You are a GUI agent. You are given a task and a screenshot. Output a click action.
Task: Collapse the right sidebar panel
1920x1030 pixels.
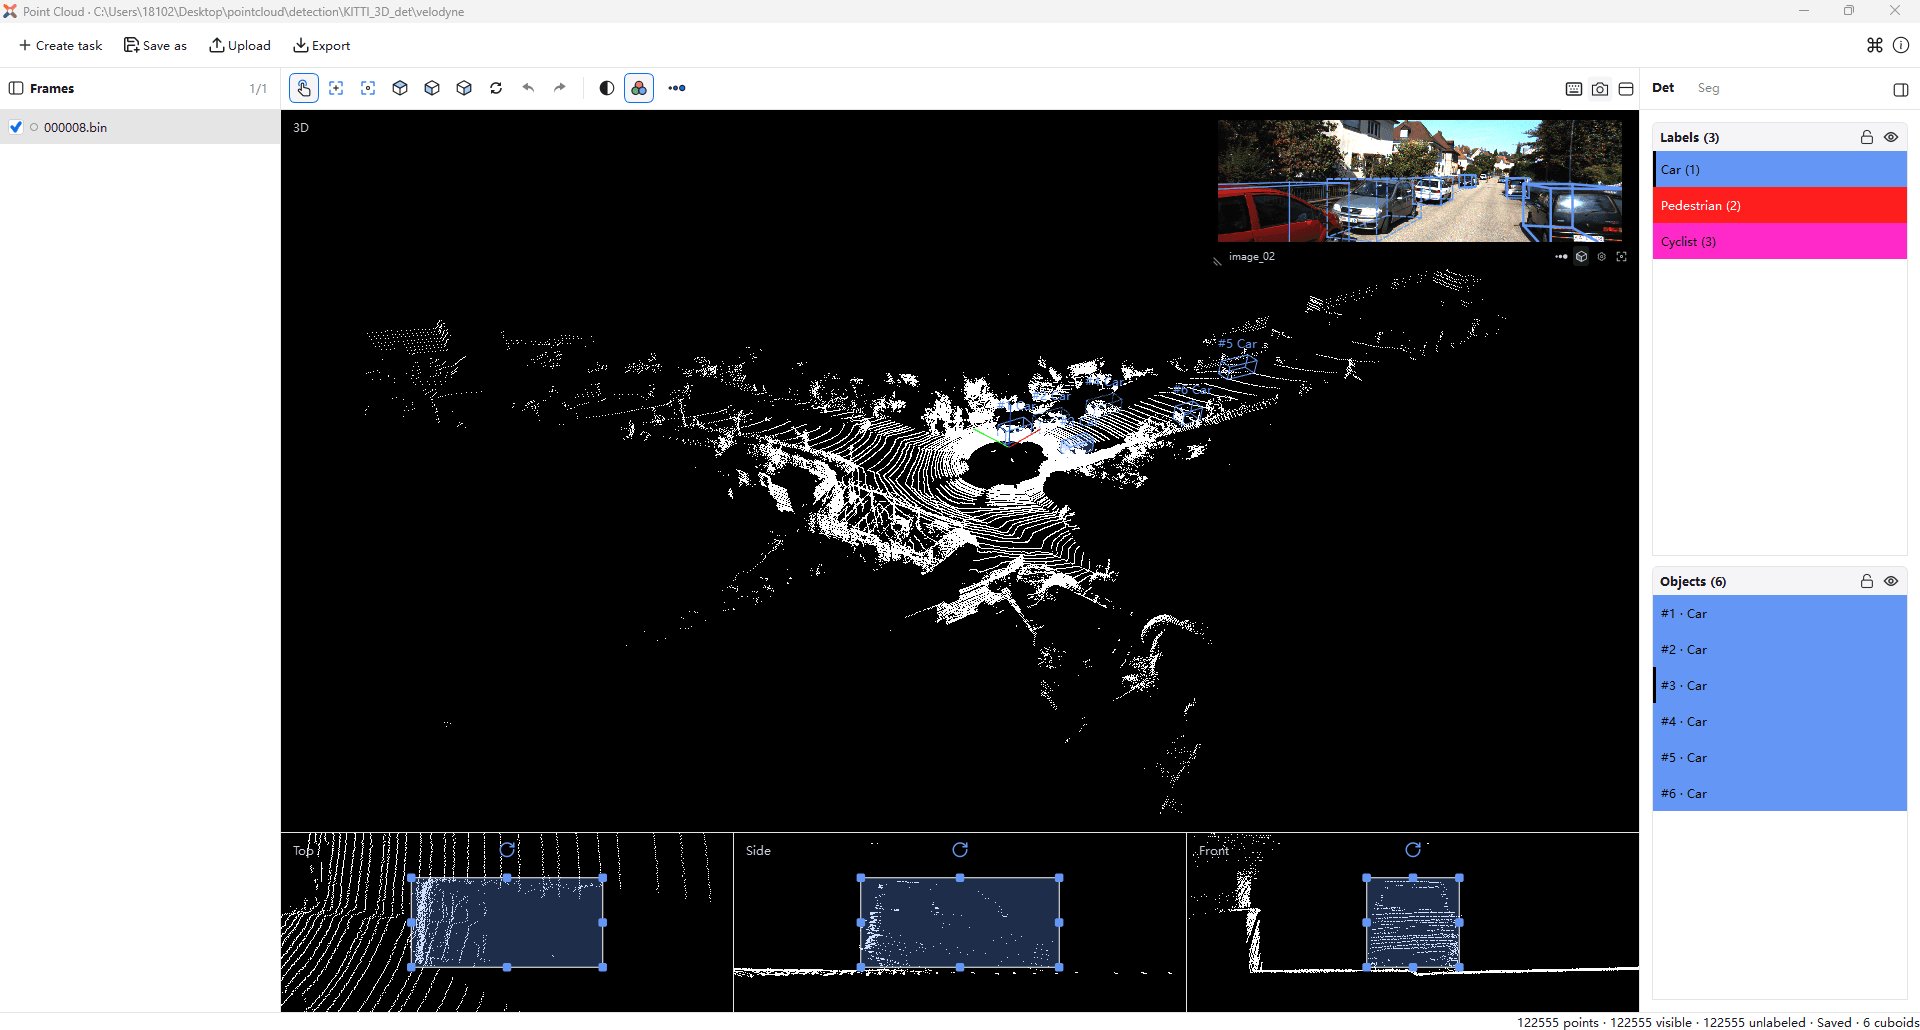pos(1901,89)
